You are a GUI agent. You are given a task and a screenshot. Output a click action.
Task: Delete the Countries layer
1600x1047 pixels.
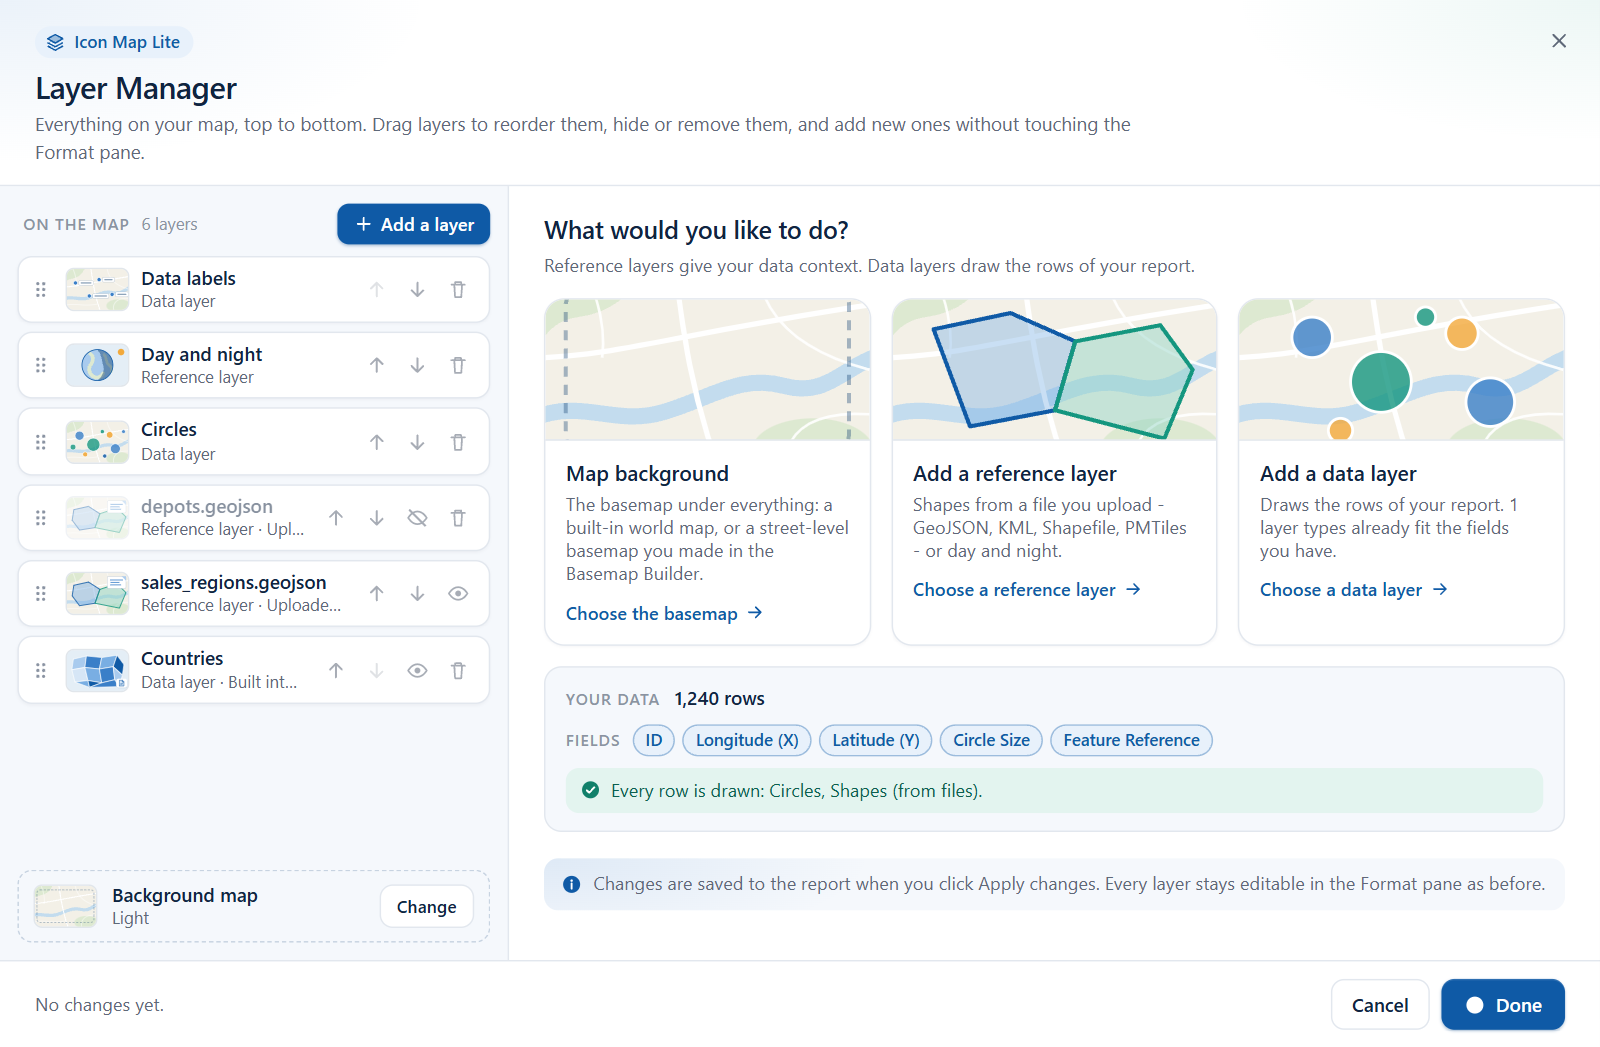click(x=458, y=671)
